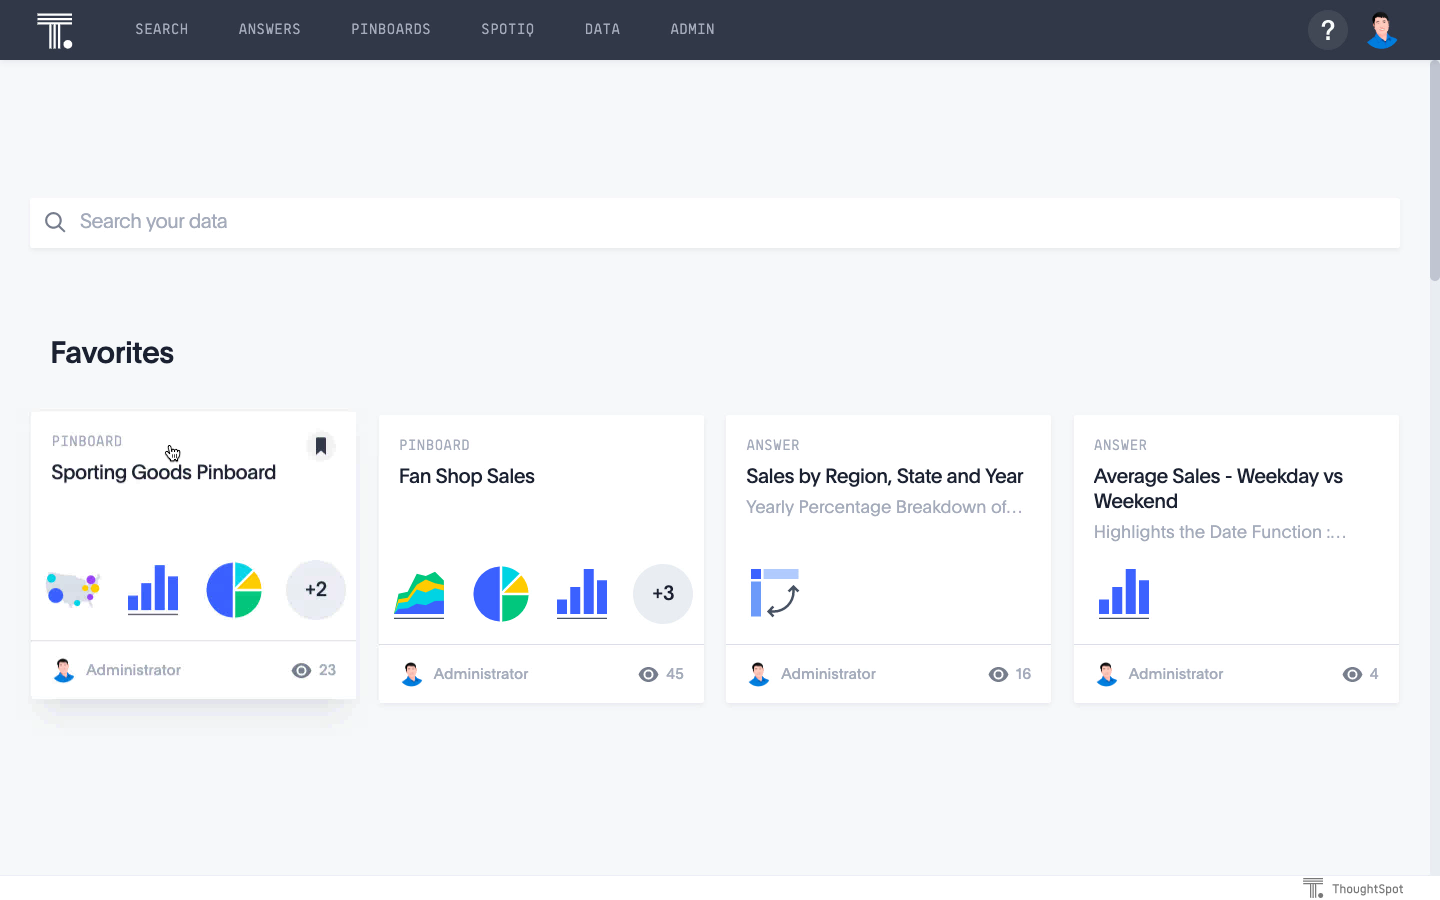Click the views eye icon showing 23
This screenshot has width=1440, height=900.
coord(301,671)
